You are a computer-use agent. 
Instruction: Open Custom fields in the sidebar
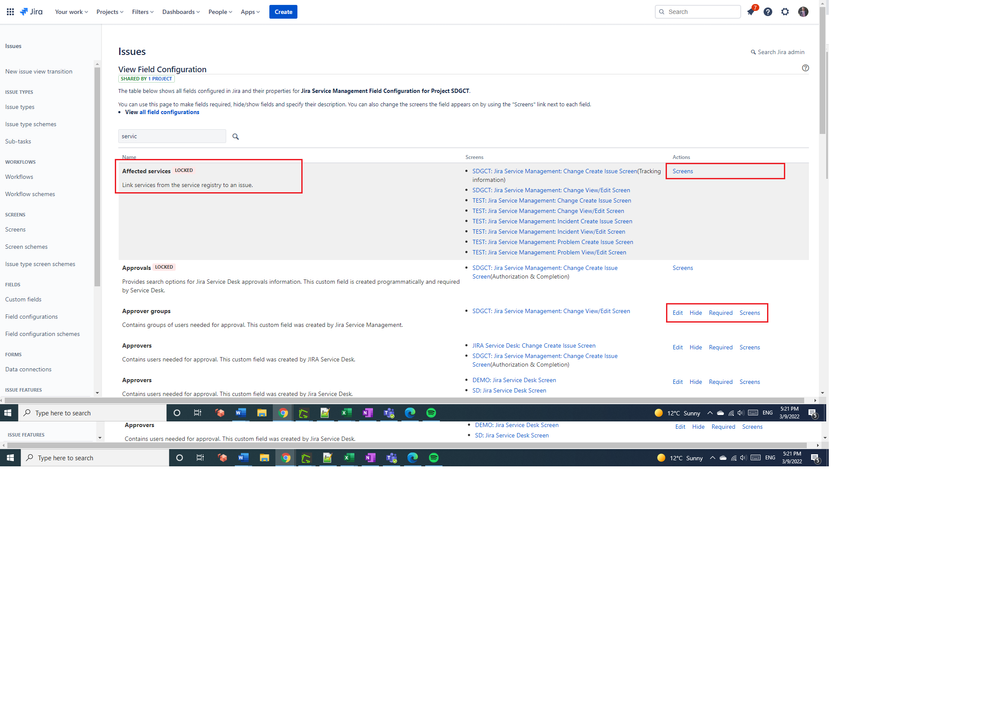pyautogui.click(x=24, y=300)
